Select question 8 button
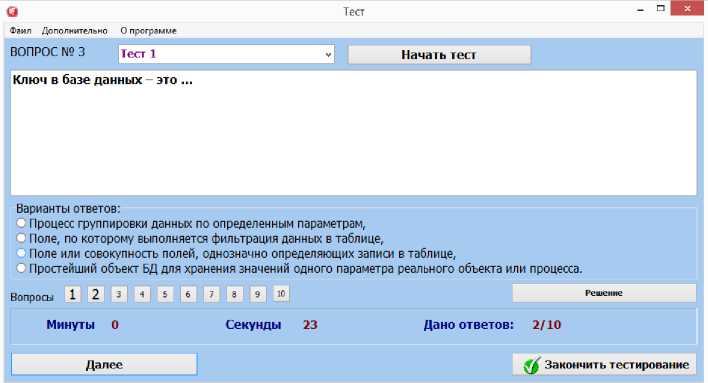The height and width of the screenshot is (383, 708). tap(234, 294)
